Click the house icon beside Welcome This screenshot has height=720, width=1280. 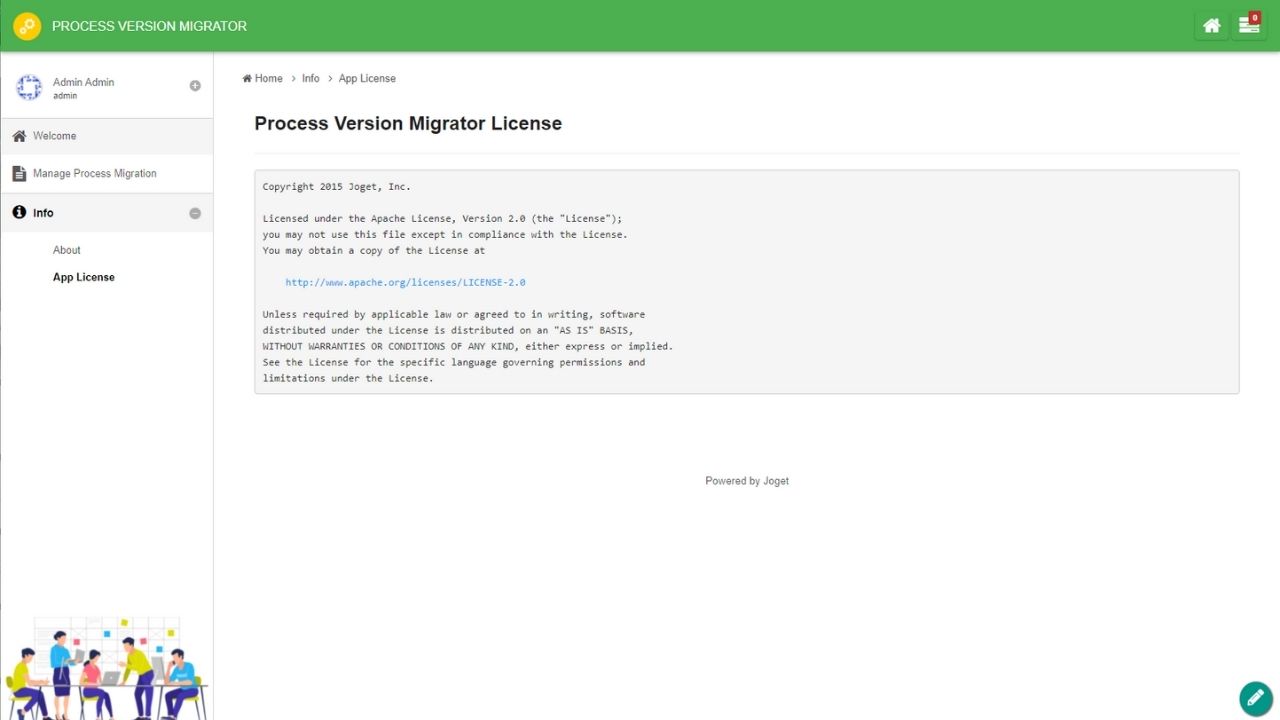[x=19, y=136]
